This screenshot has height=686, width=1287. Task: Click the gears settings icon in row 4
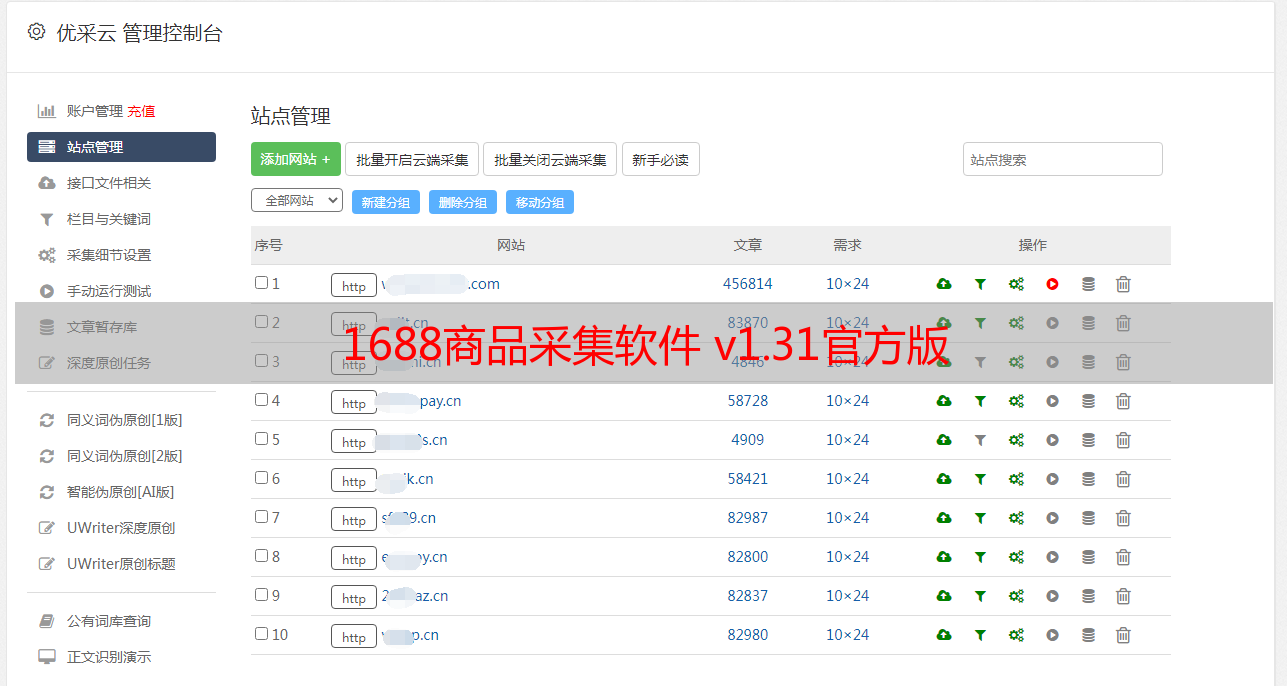click(x=1016, y=401)
